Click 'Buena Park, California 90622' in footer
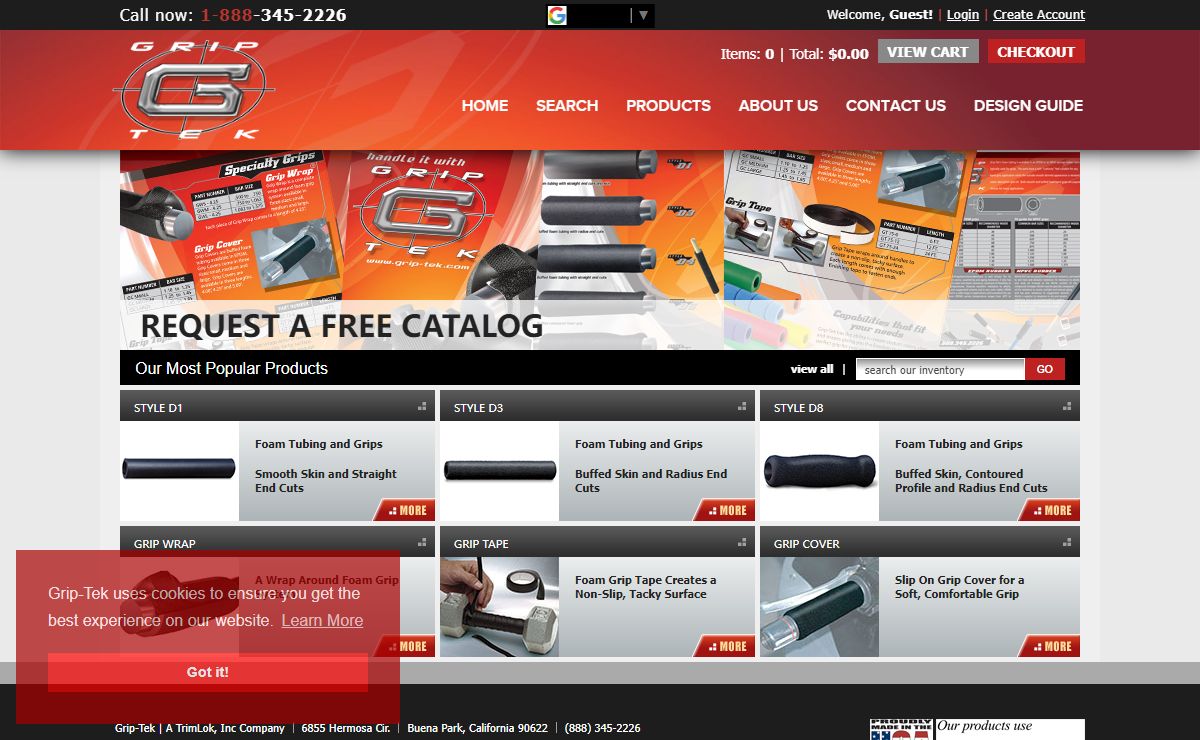1200x740 pixels. coord(477,728)
